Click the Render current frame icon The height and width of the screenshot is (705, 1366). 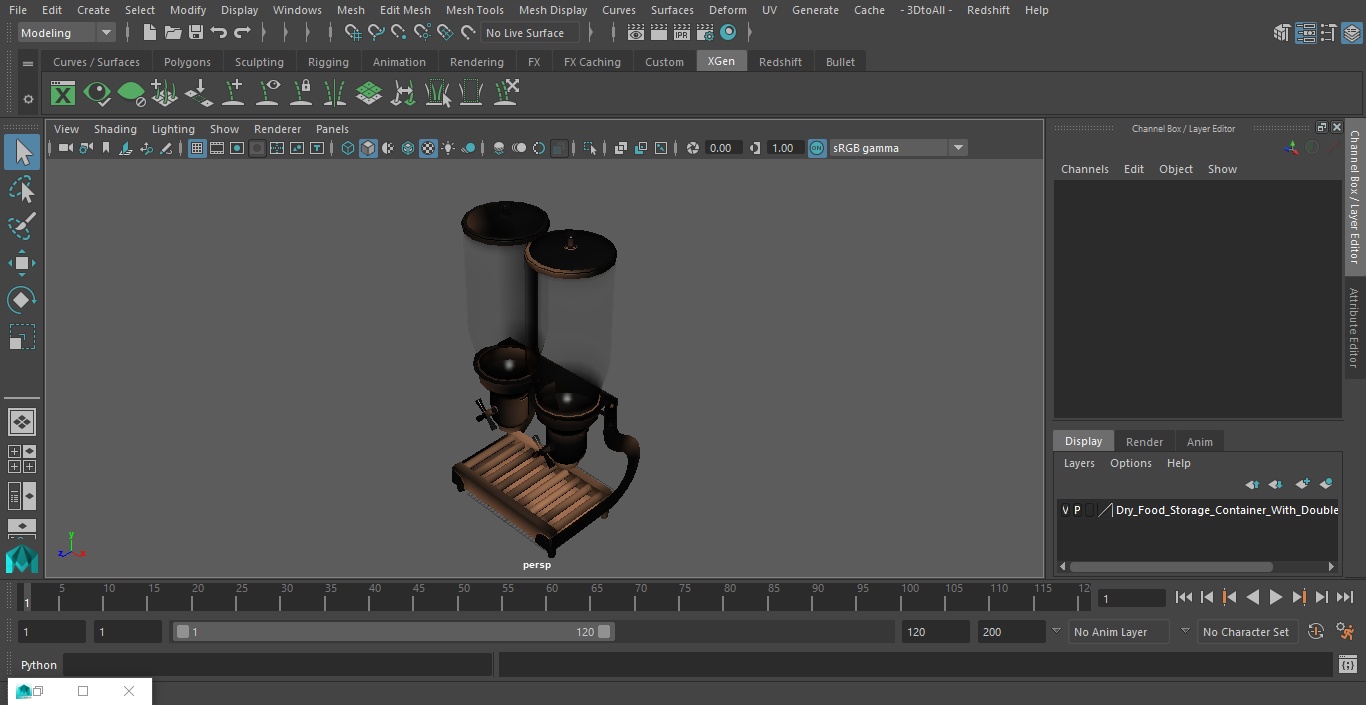(659, 33)
